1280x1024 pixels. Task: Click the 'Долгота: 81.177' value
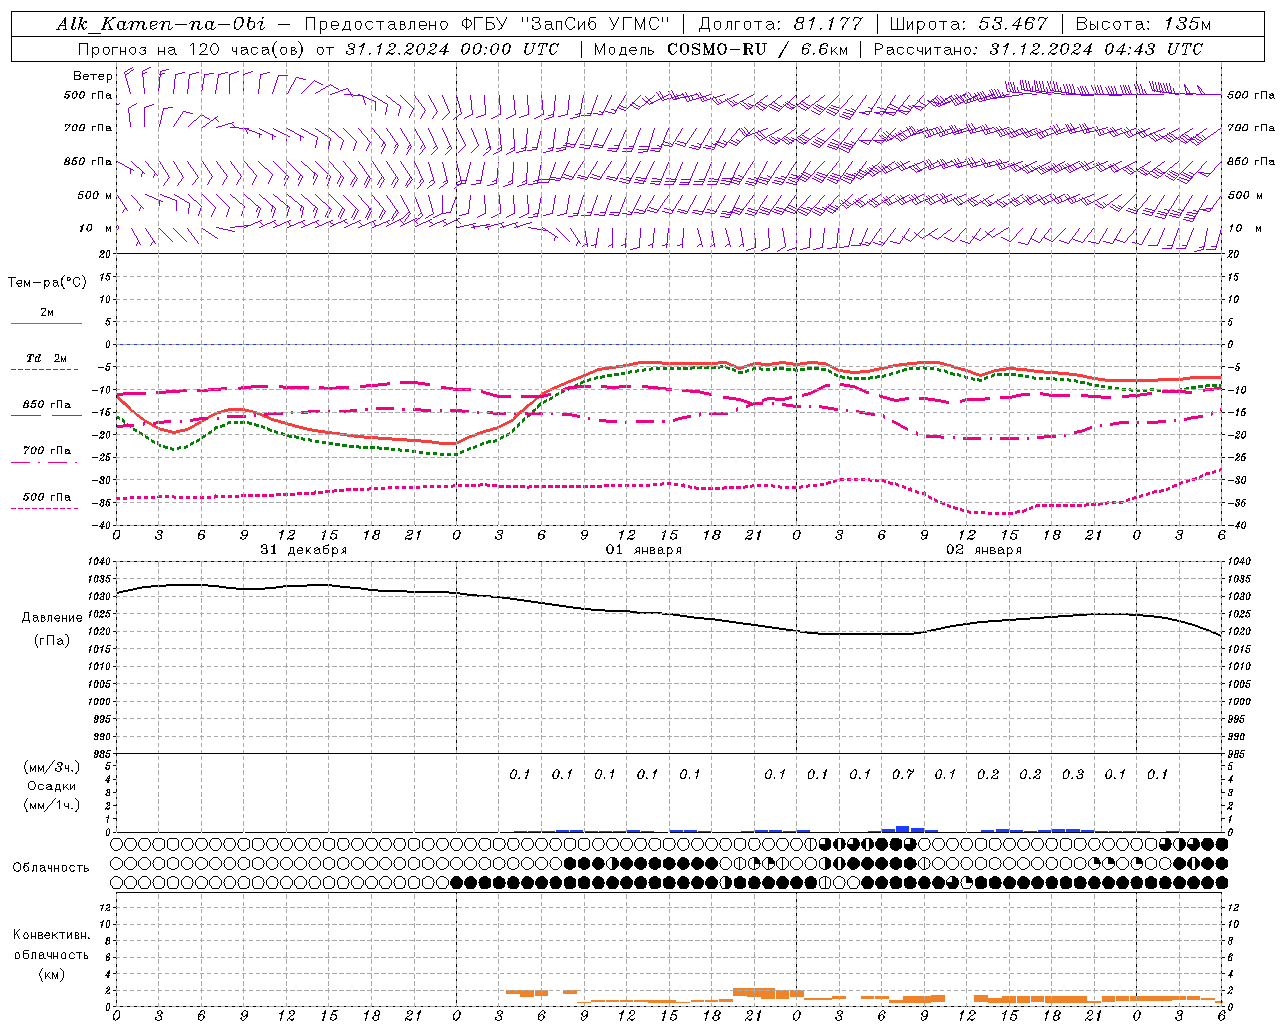[779, 24]
